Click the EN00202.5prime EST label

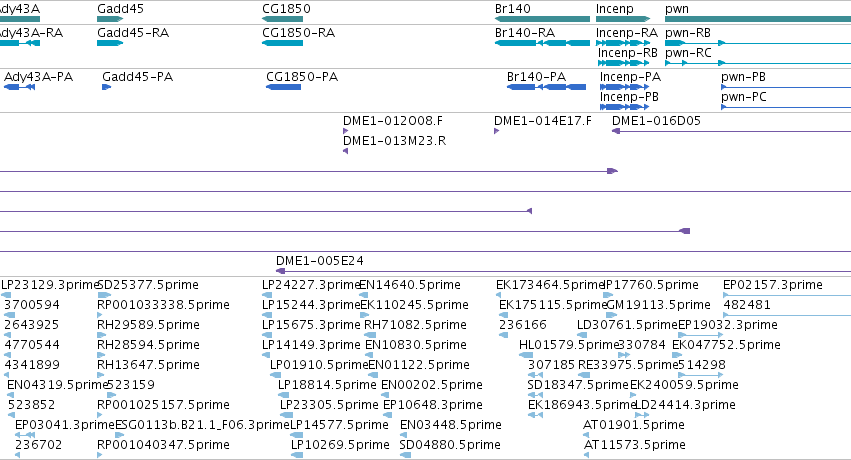[432, 385]
